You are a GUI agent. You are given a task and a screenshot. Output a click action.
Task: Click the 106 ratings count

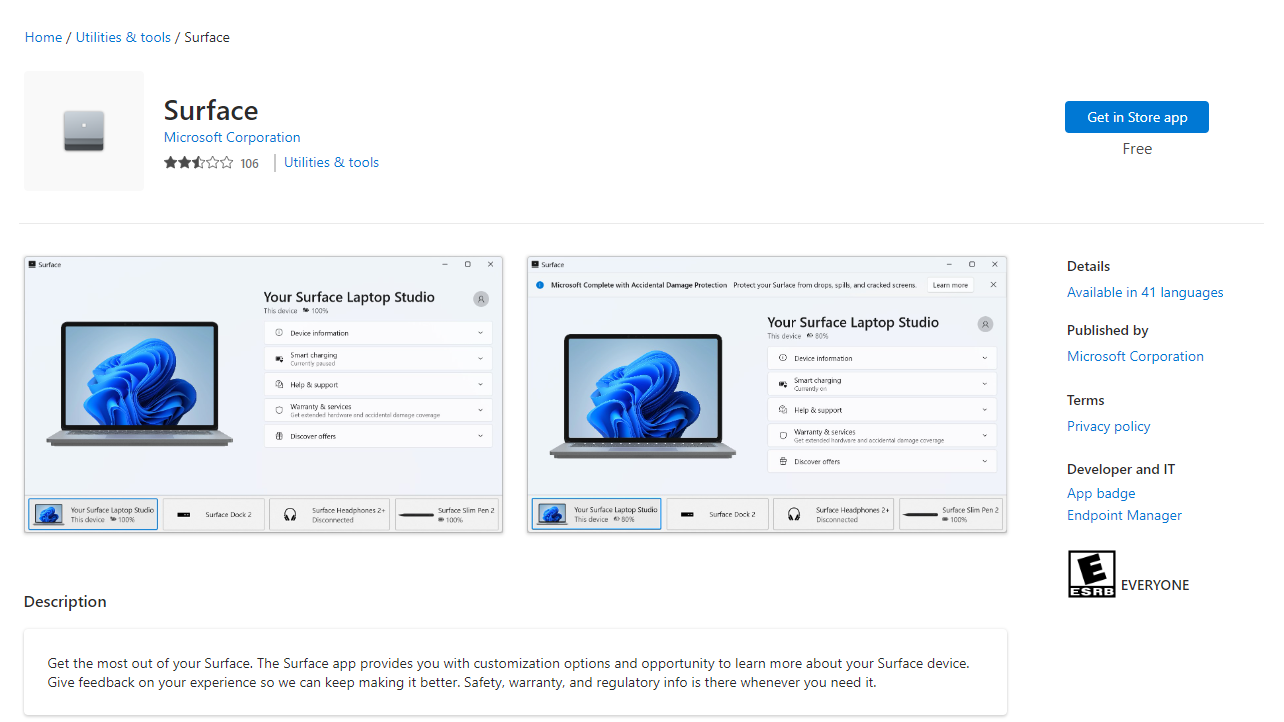[250, 163]
